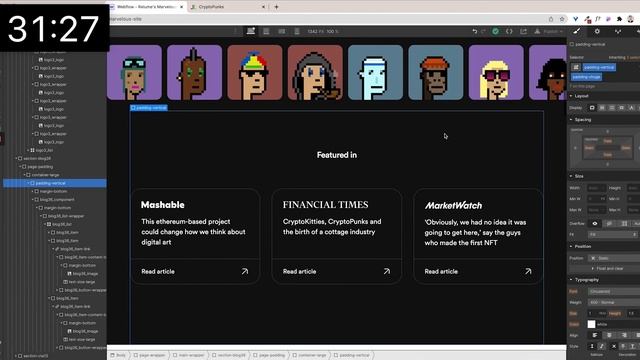Open the share project icon
This screenshot has height=360, width=640.
pyautogui.click(x=523, y=31)
